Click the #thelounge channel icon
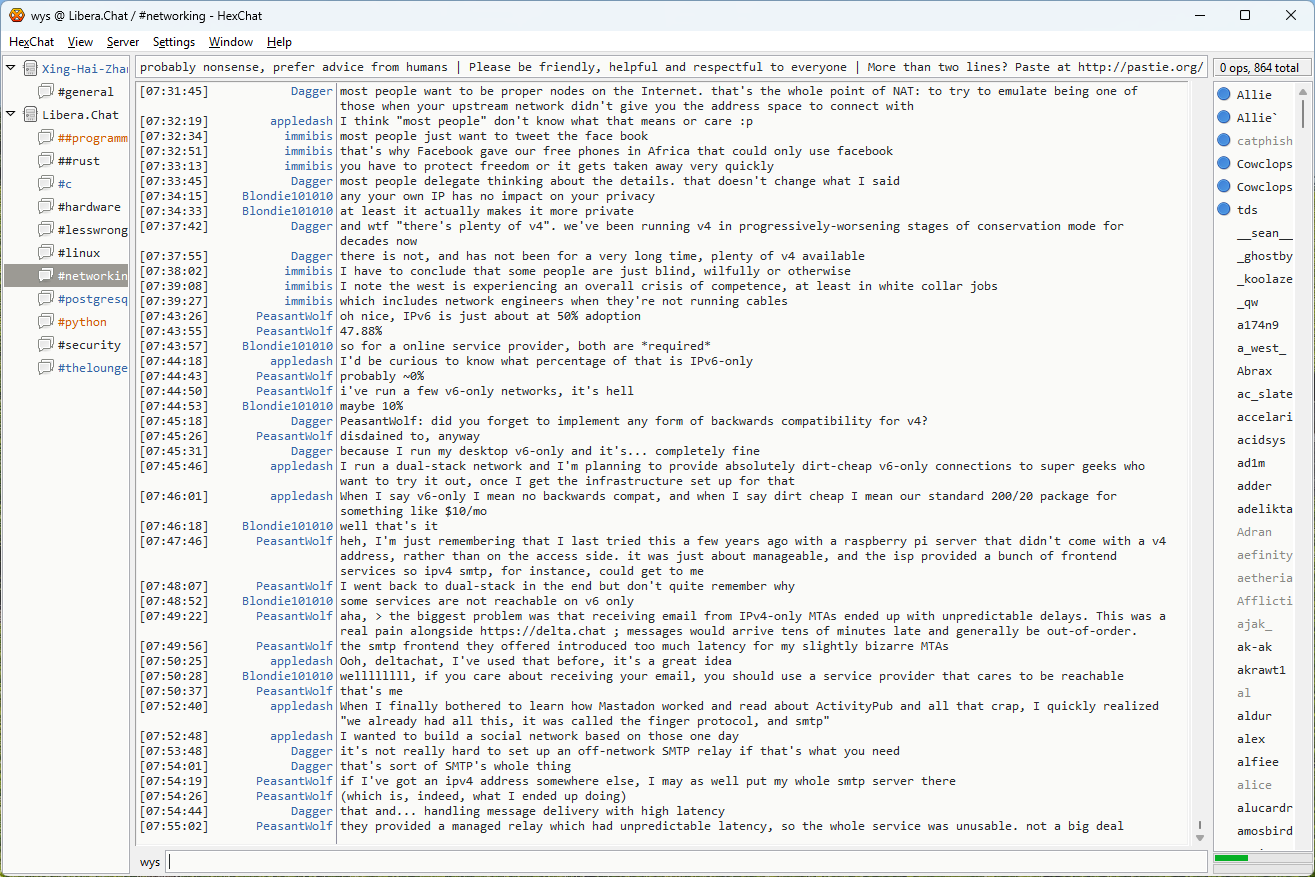Image resolution: width=1315 pixels, height=877 pixels. 46,367
